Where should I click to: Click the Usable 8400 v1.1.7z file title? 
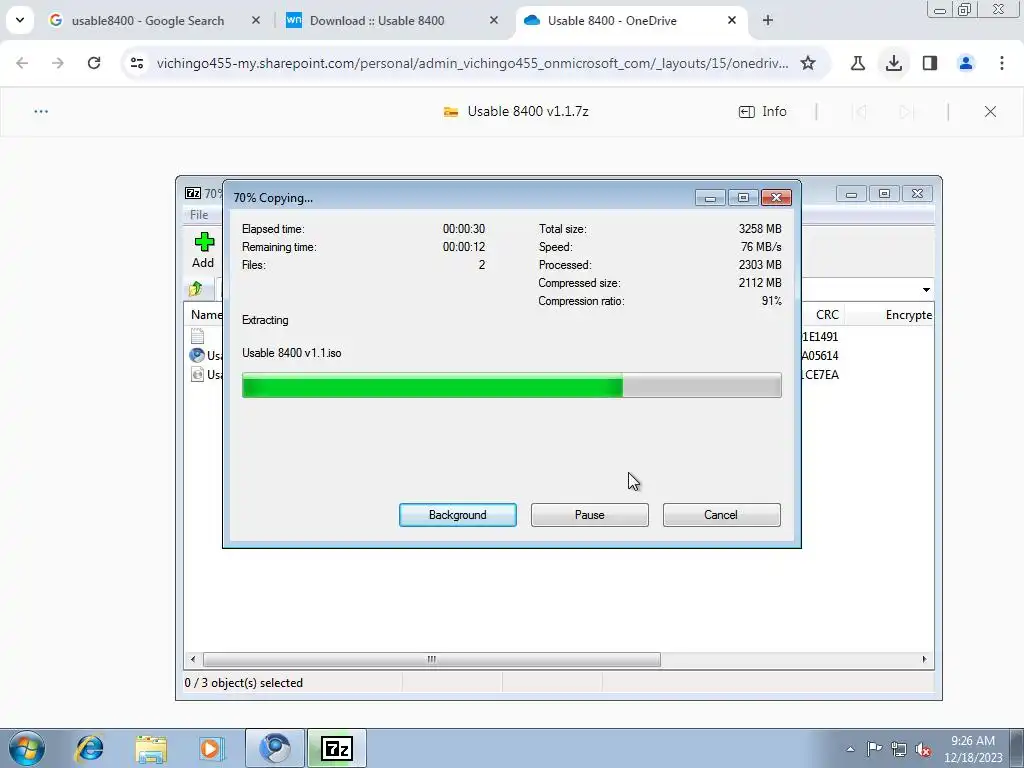[x=528, y=112]
